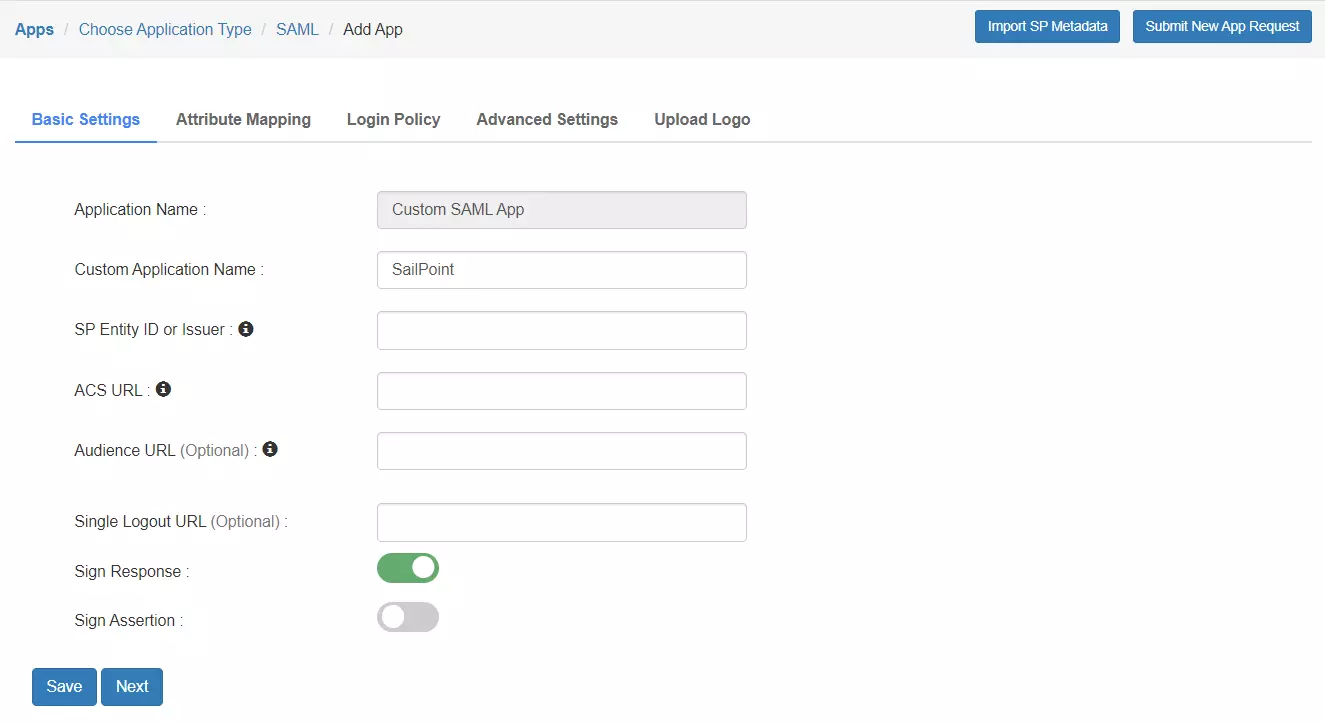Switch to the Attribute Mapping tab
The height and width of the screenshot is (723, 1325).
243,119
